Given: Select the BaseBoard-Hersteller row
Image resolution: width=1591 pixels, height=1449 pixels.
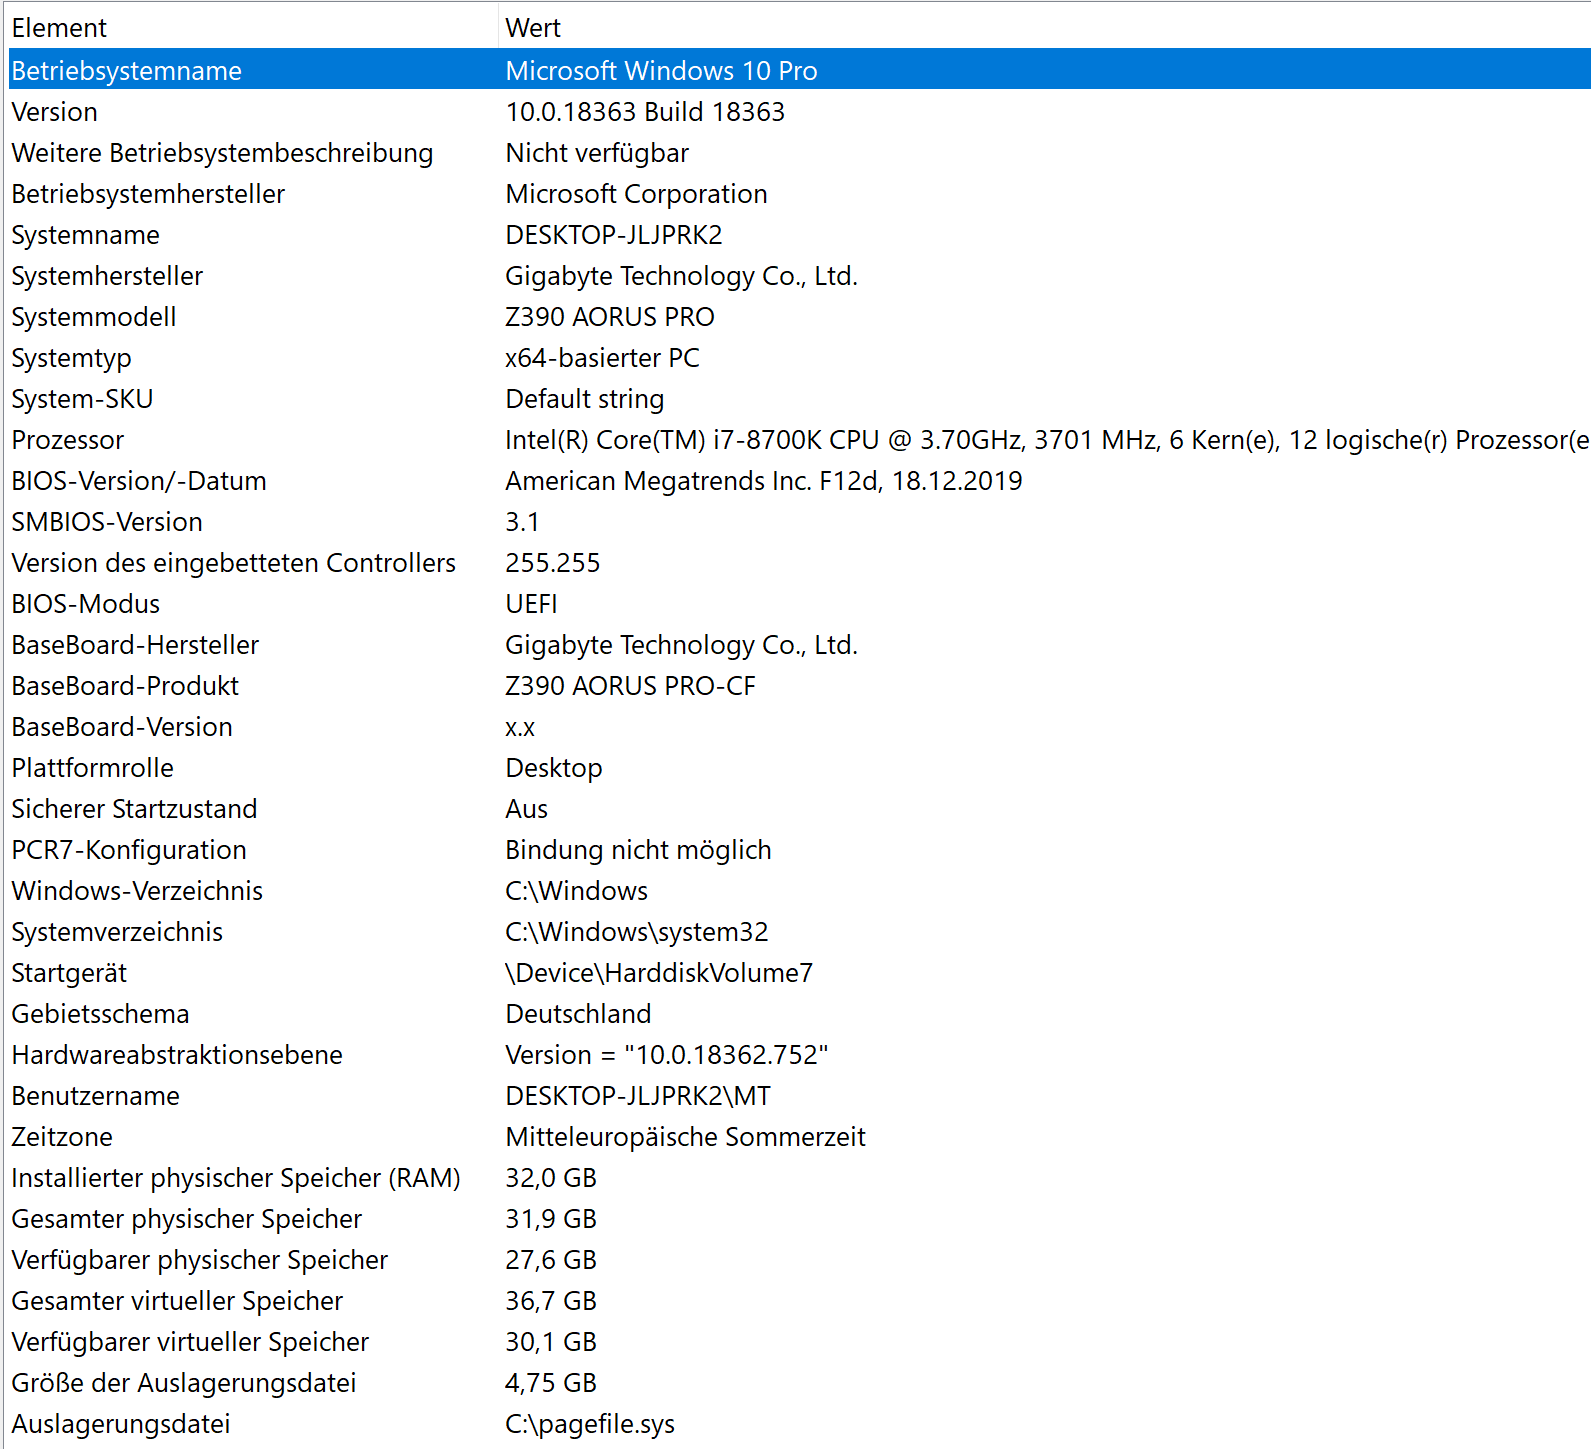Looking at the screenshot, I should click(799, 645).
